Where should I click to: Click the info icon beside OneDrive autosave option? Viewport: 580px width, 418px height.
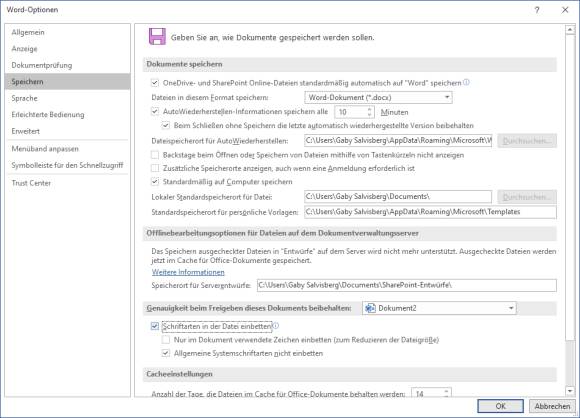(466, 82)
